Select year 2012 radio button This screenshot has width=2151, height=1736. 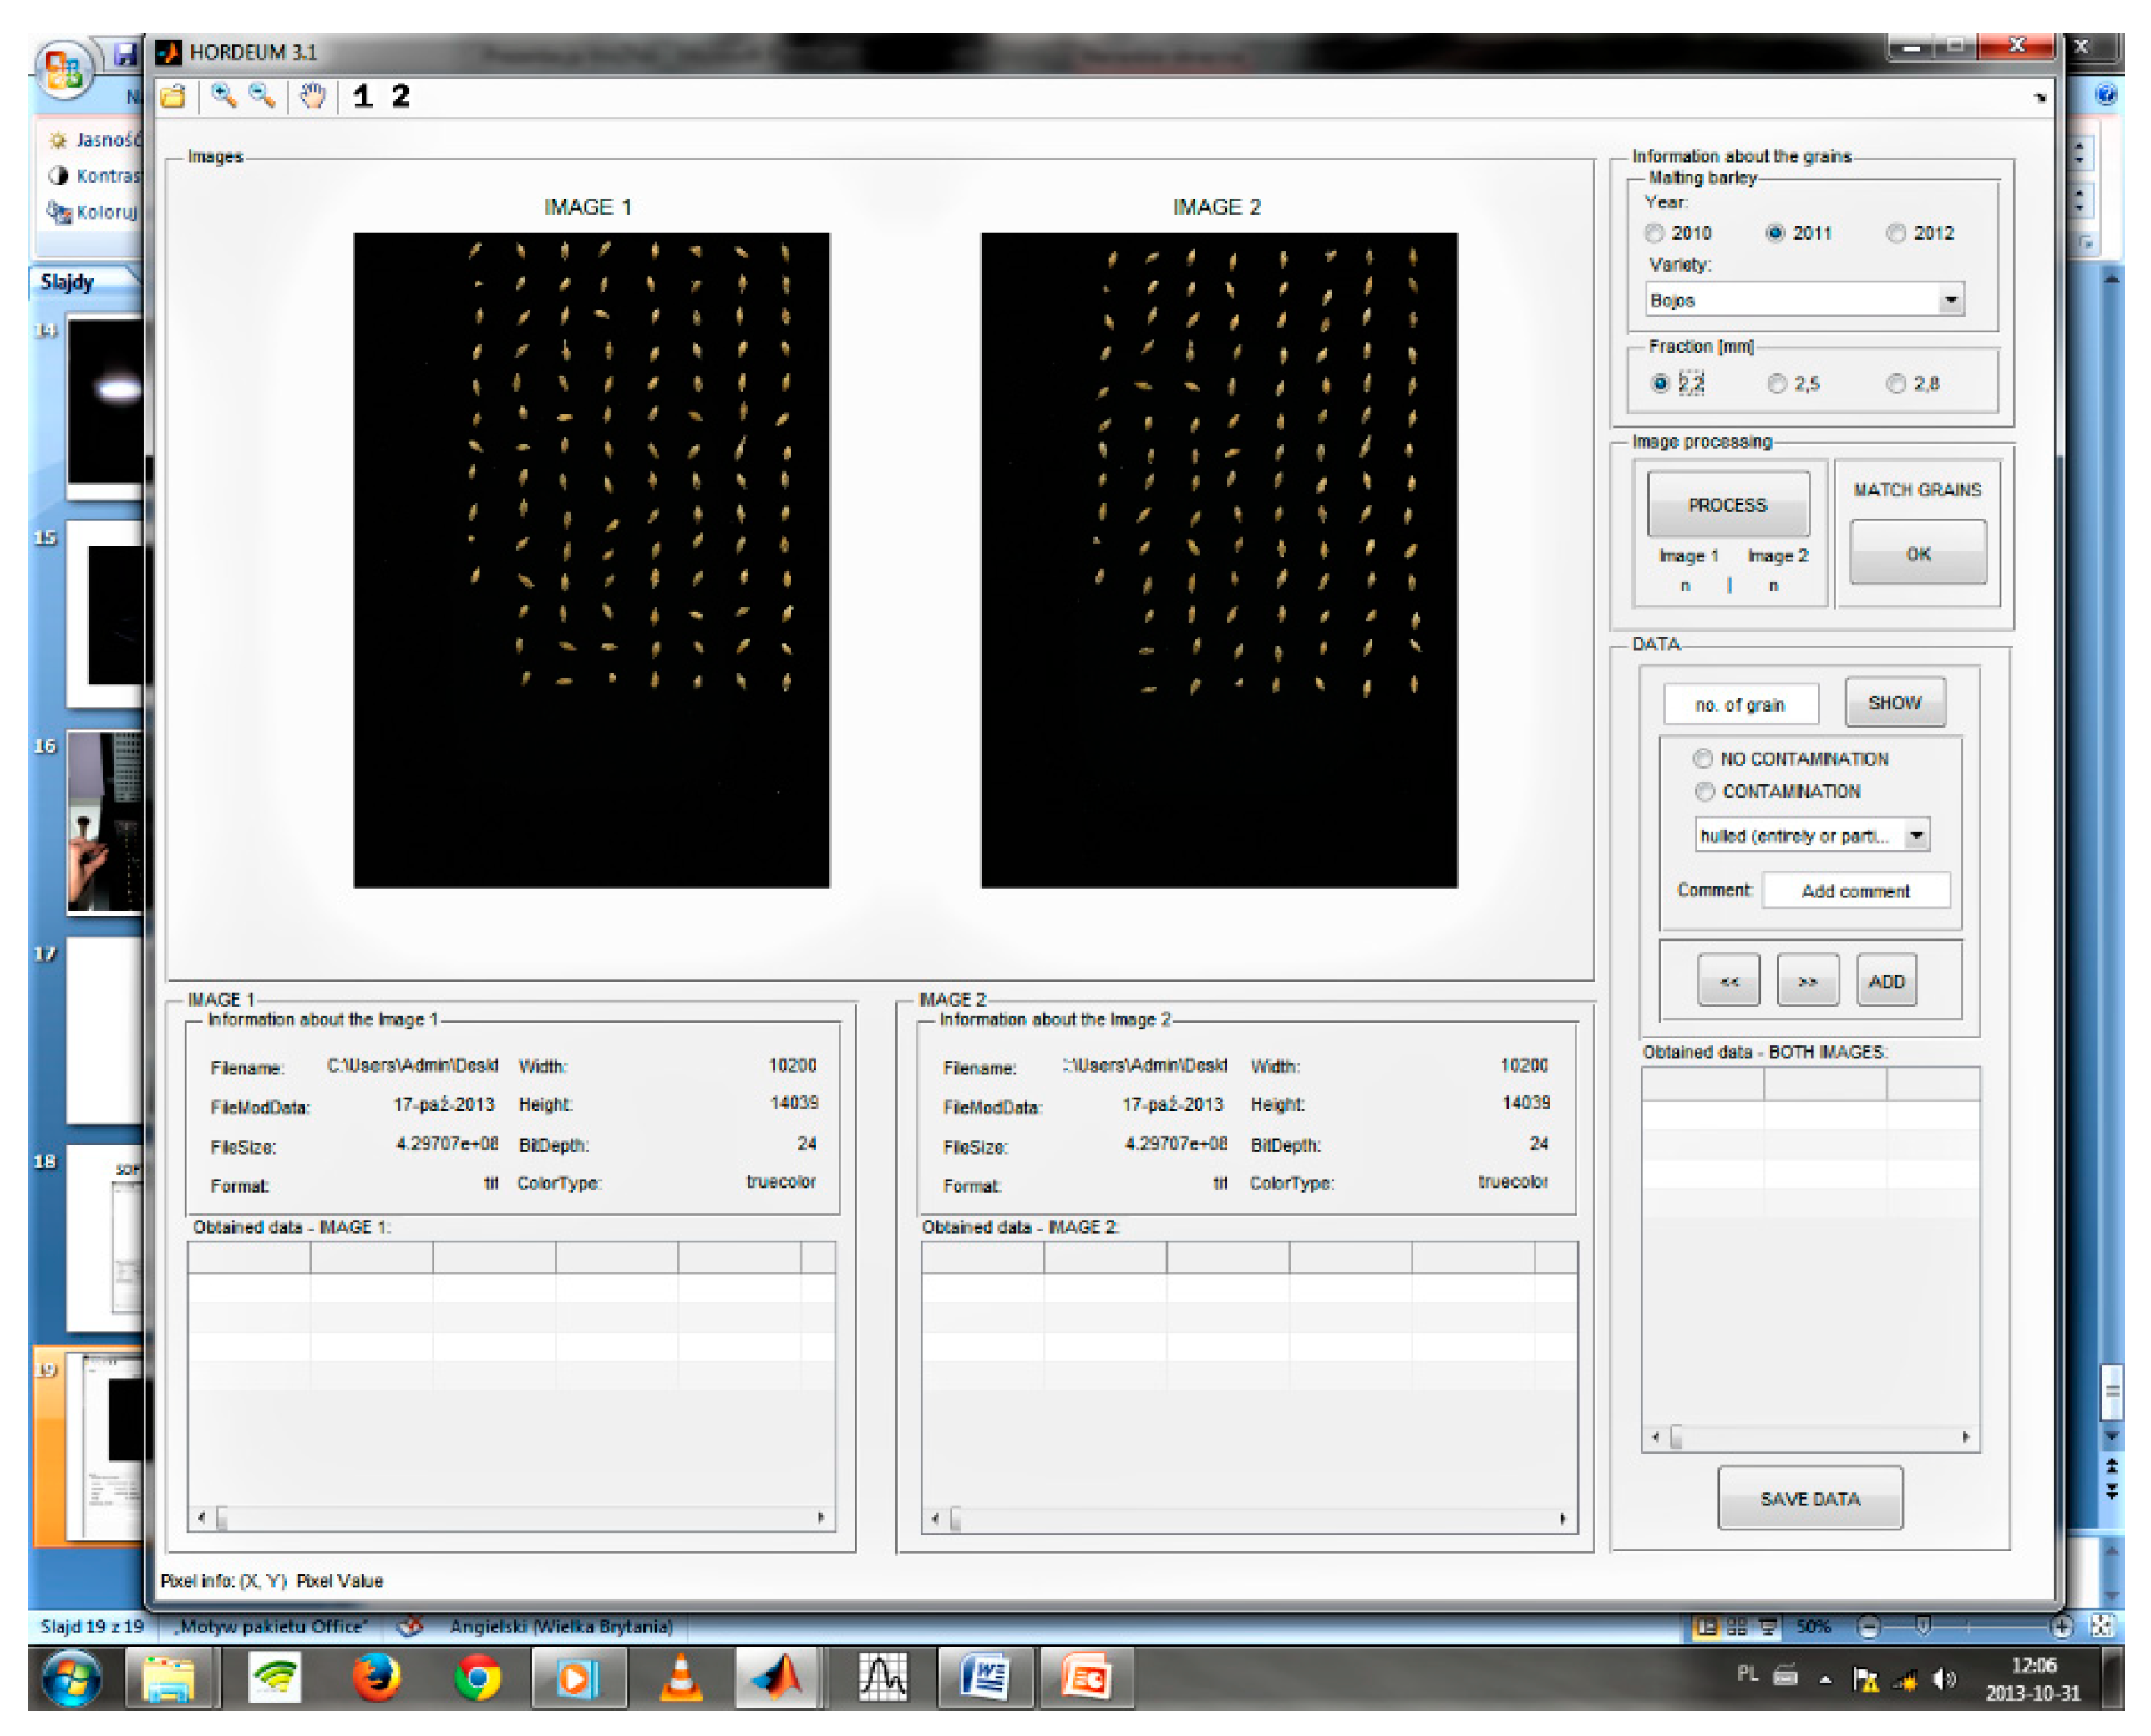coord(1896,233)
